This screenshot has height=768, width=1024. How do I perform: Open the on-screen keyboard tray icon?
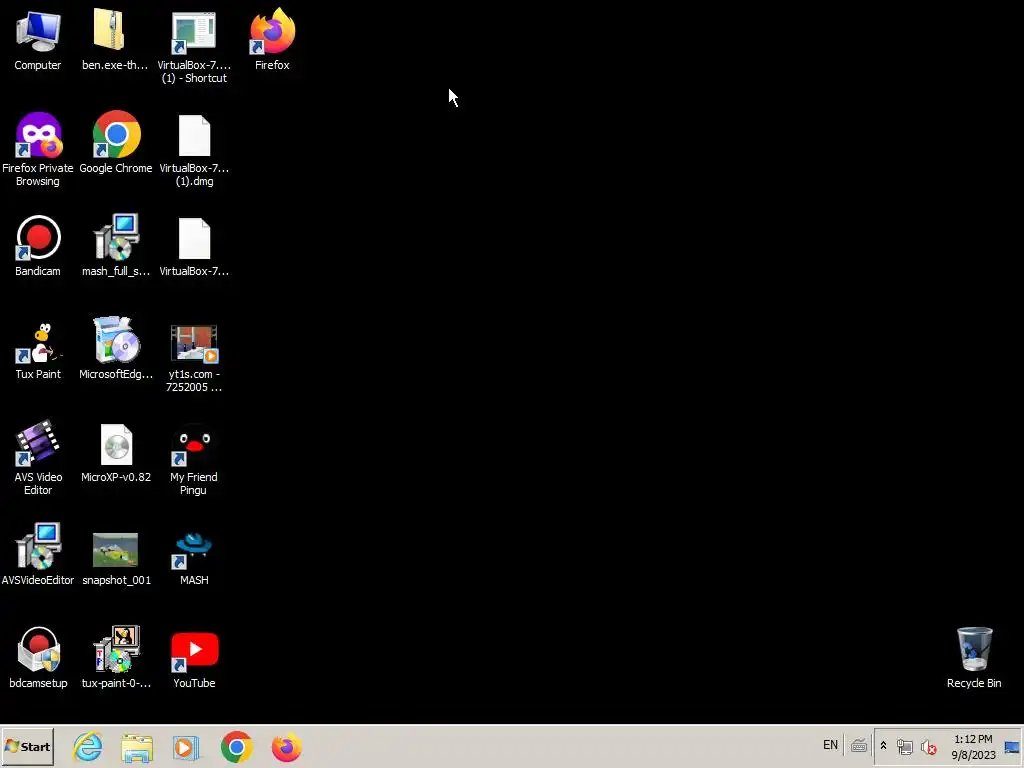tap(859, 746)
